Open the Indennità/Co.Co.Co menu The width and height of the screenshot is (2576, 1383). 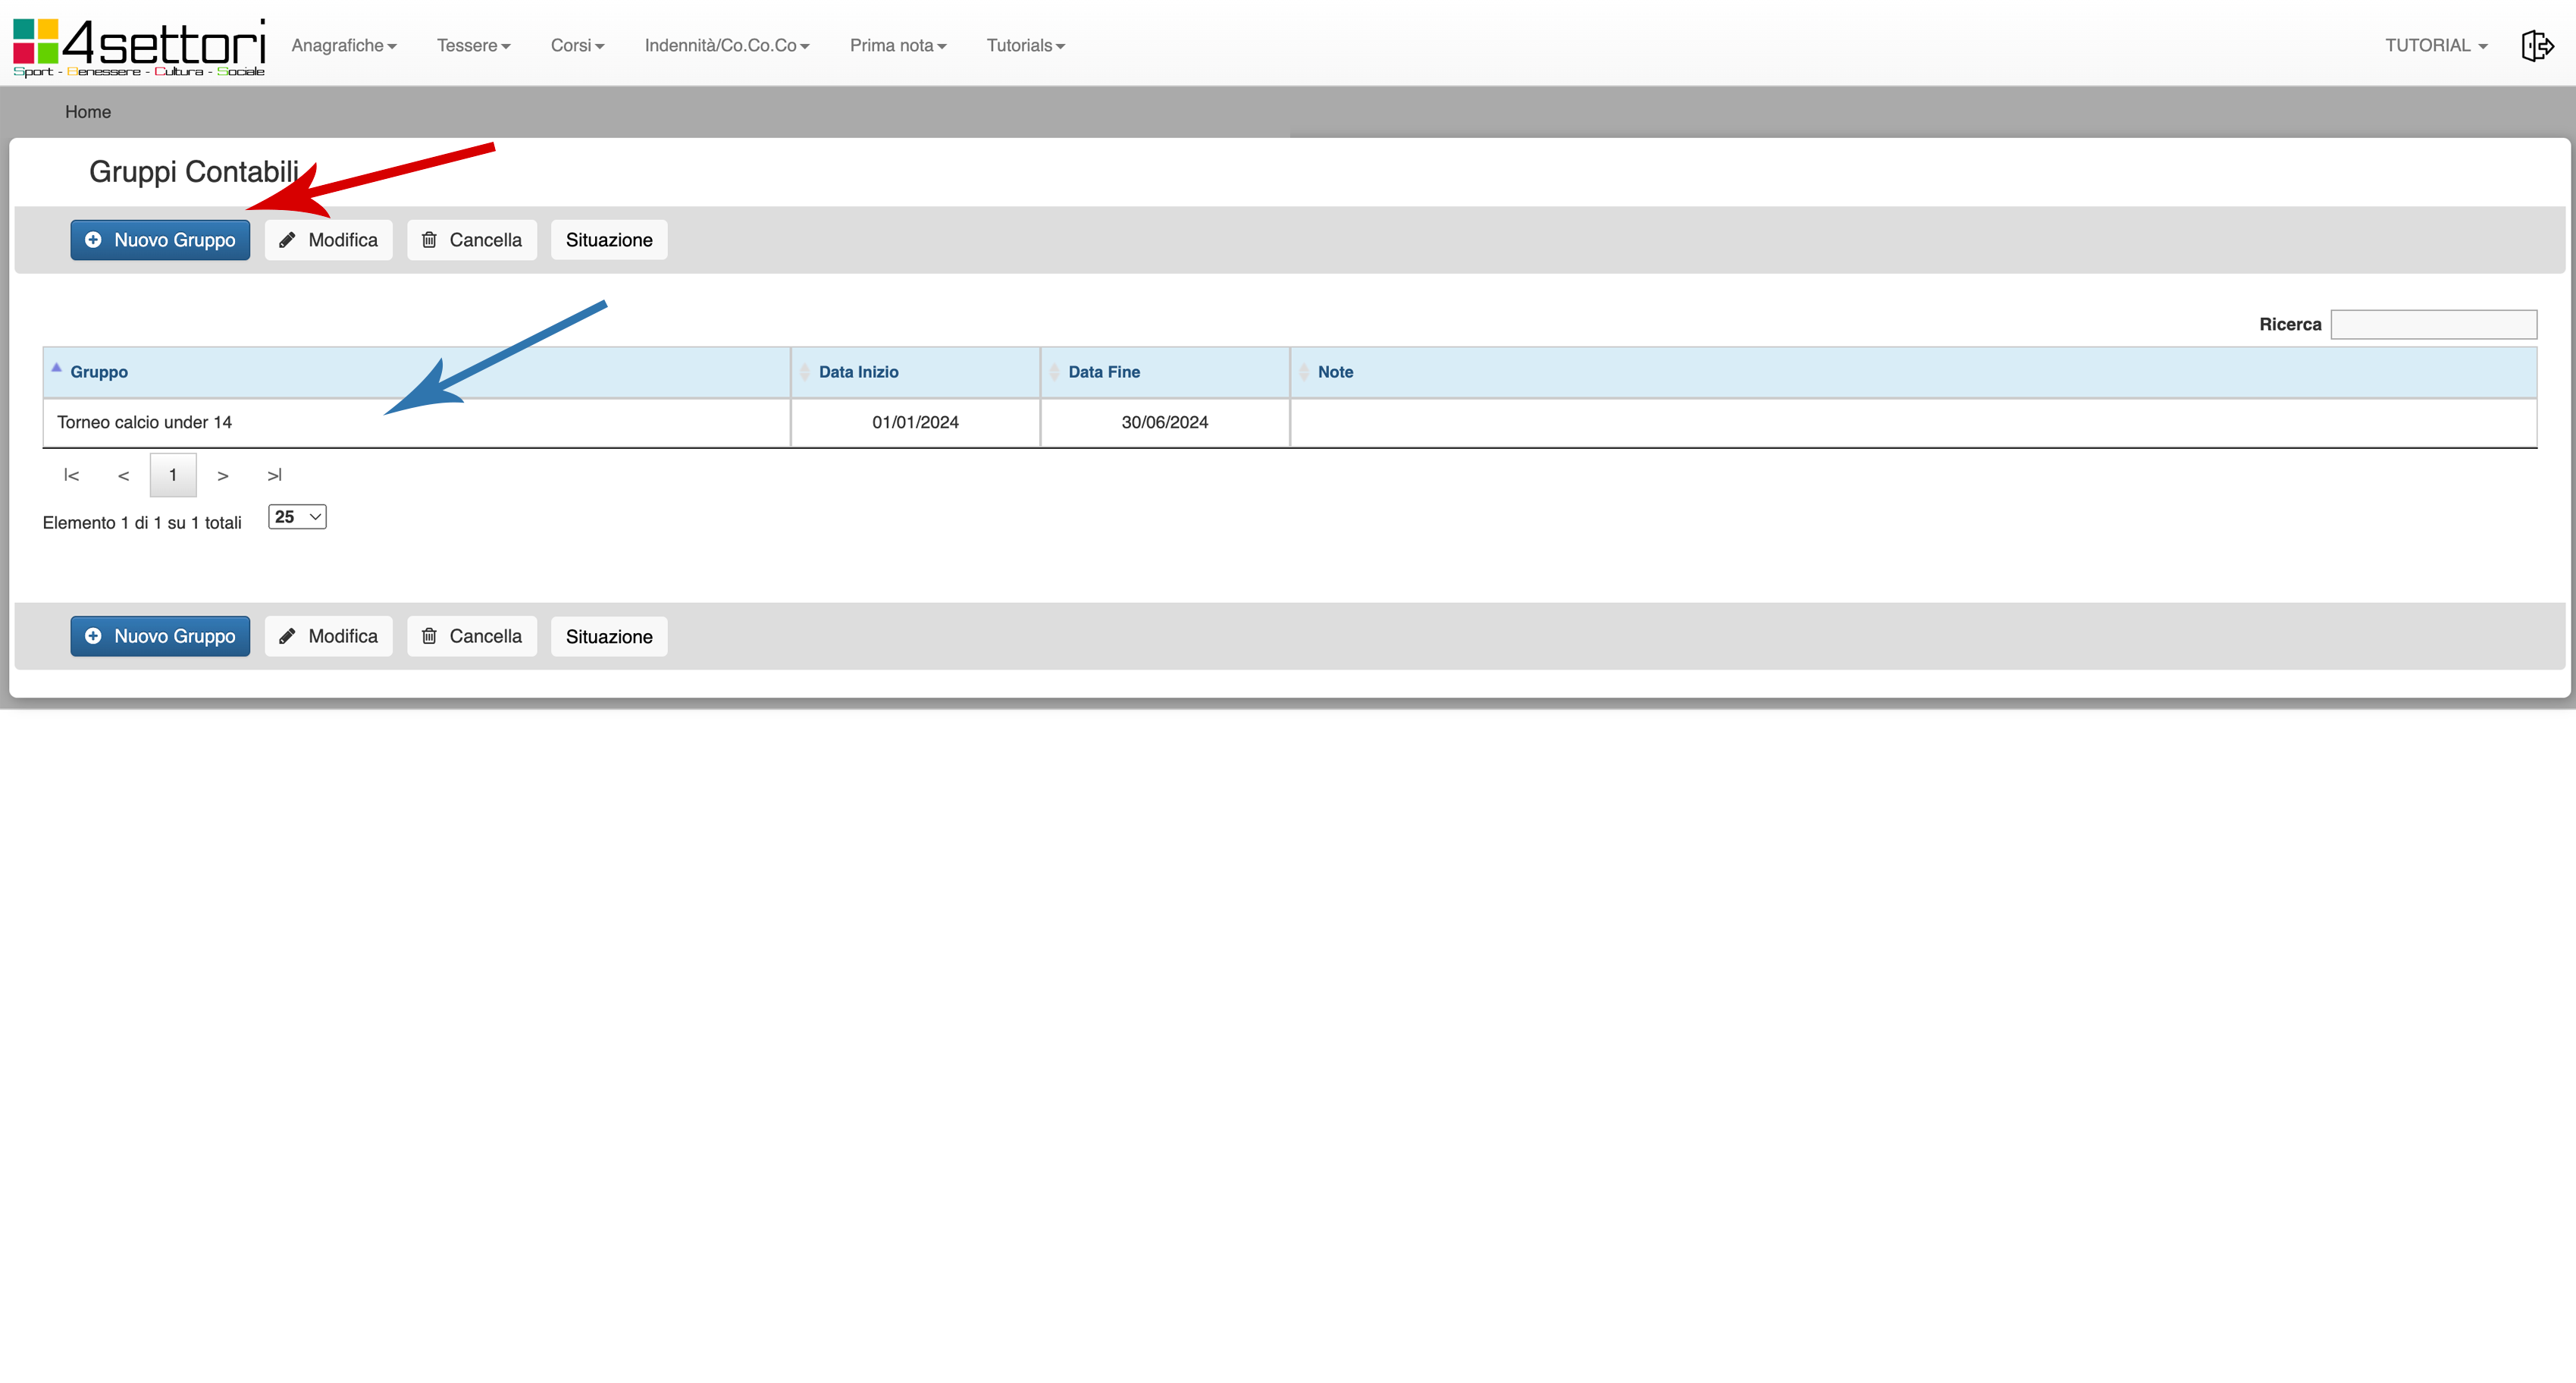click(x=726, y=46)
